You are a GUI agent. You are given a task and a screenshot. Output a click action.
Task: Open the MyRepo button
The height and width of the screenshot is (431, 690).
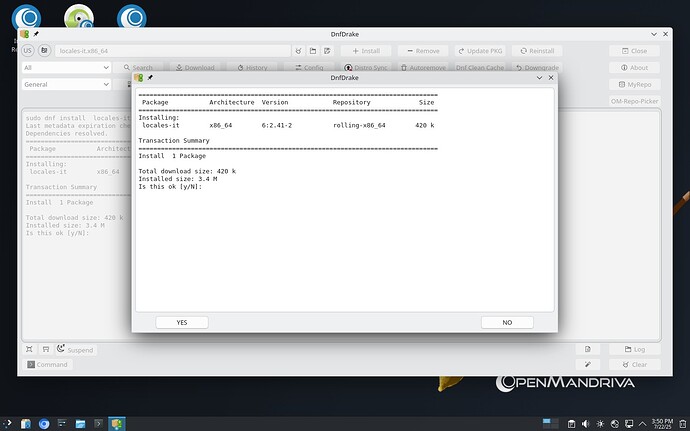(634, 85)
